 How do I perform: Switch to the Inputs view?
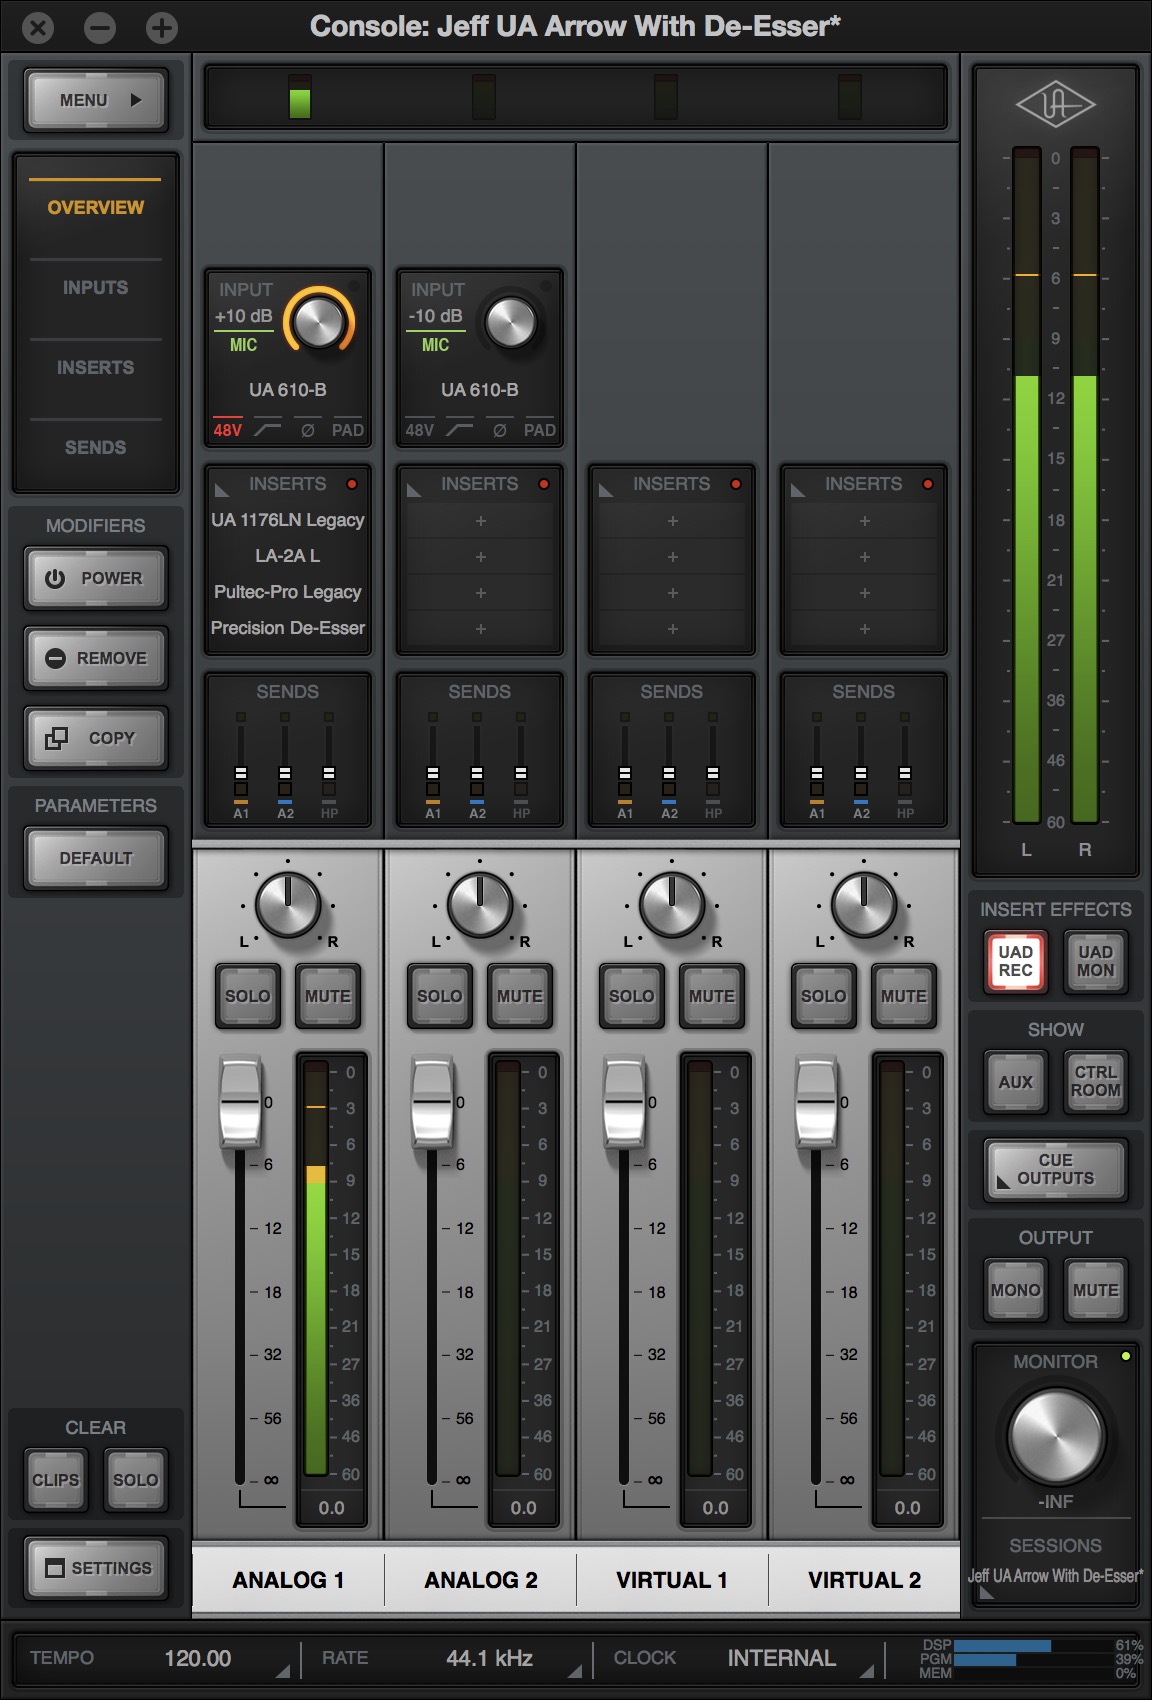pos(96,288)
